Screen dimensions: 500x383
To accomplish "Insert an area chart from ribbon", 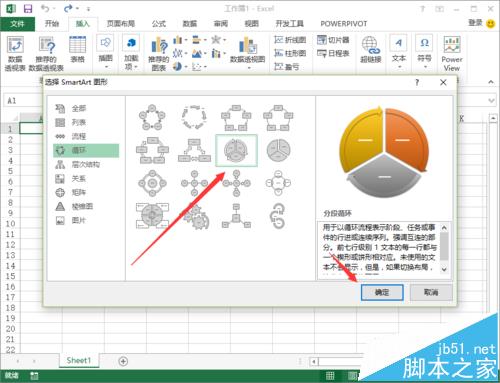I will coord(197,53).
